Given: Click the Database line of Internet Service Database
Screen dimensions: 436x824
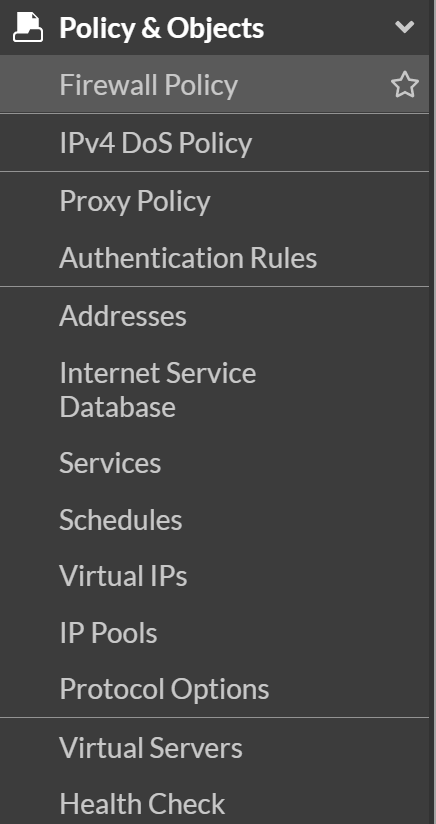Looking at the screenshot, I should tap(118, 407).
